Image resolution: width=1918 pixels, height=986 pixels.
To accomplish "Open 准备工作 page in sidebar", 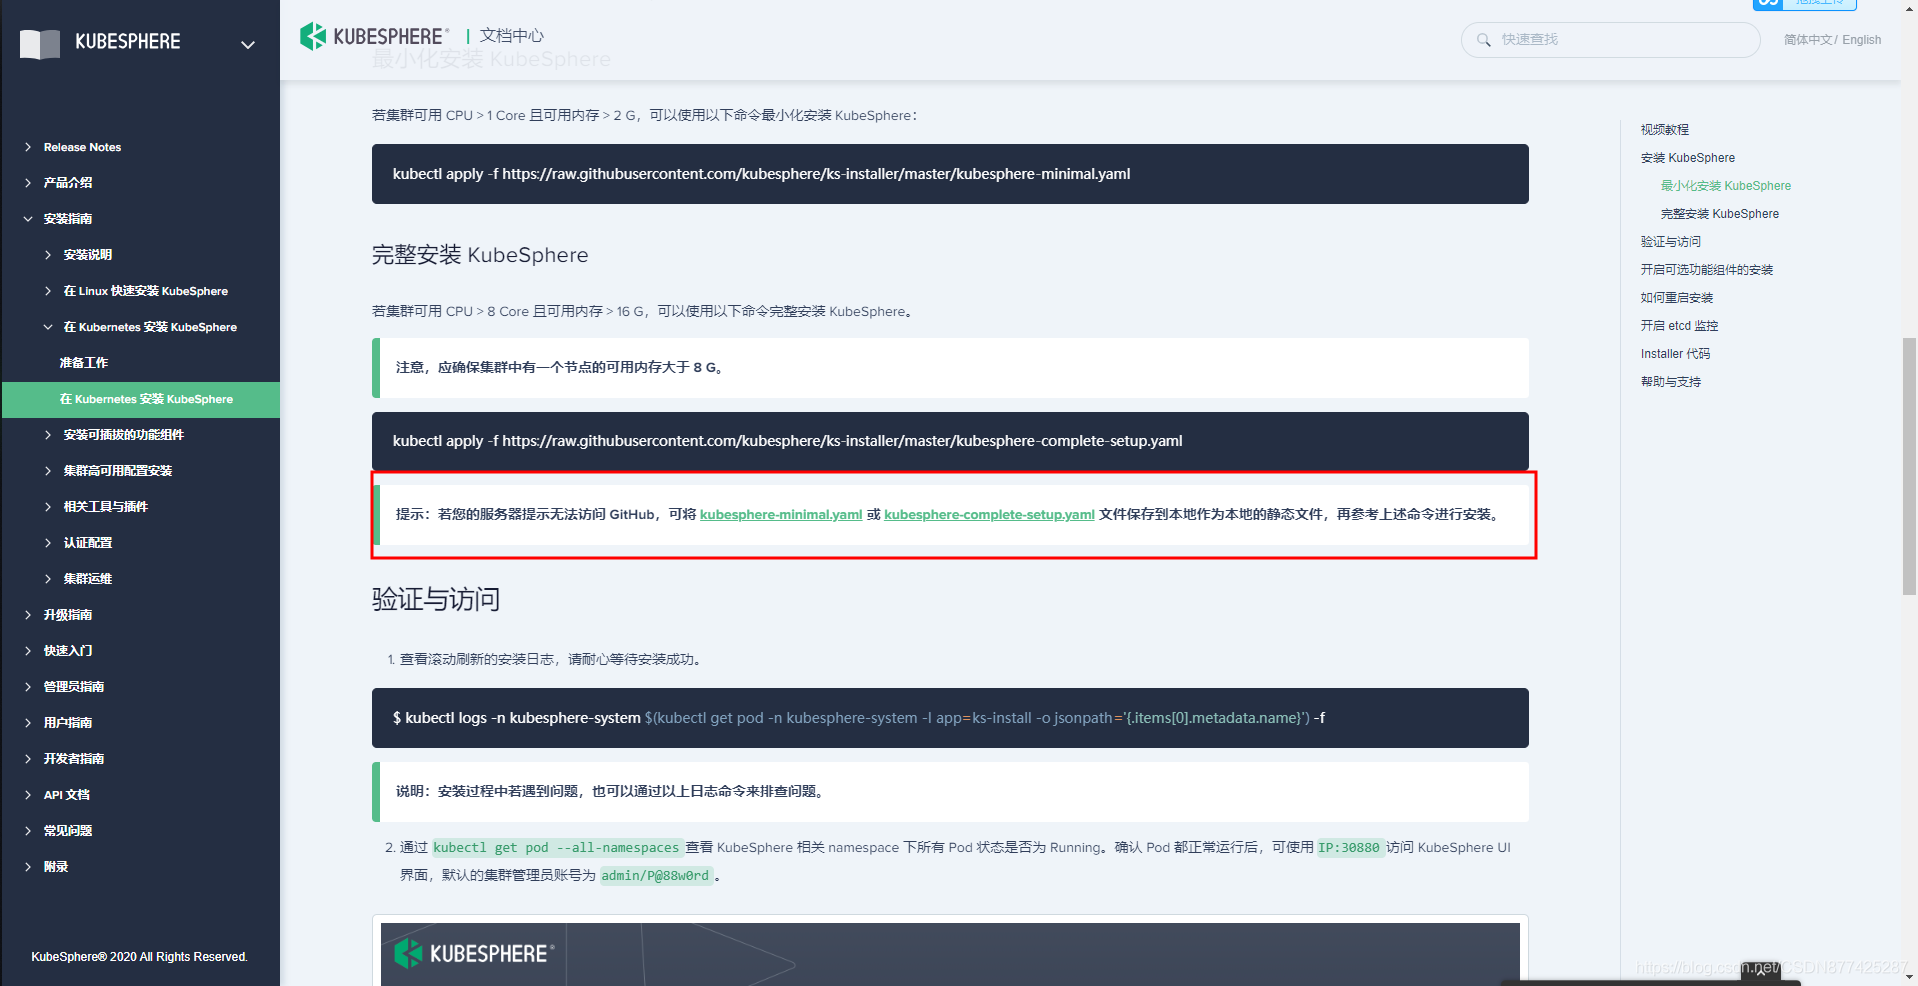I will (x=84, y=363).
